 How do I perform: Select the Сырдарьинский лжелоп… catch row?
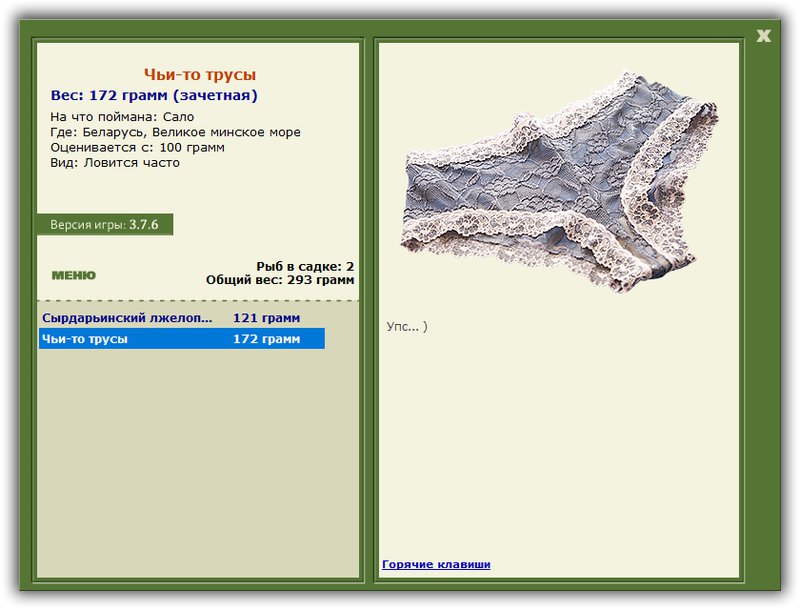(x=182, y=318)
